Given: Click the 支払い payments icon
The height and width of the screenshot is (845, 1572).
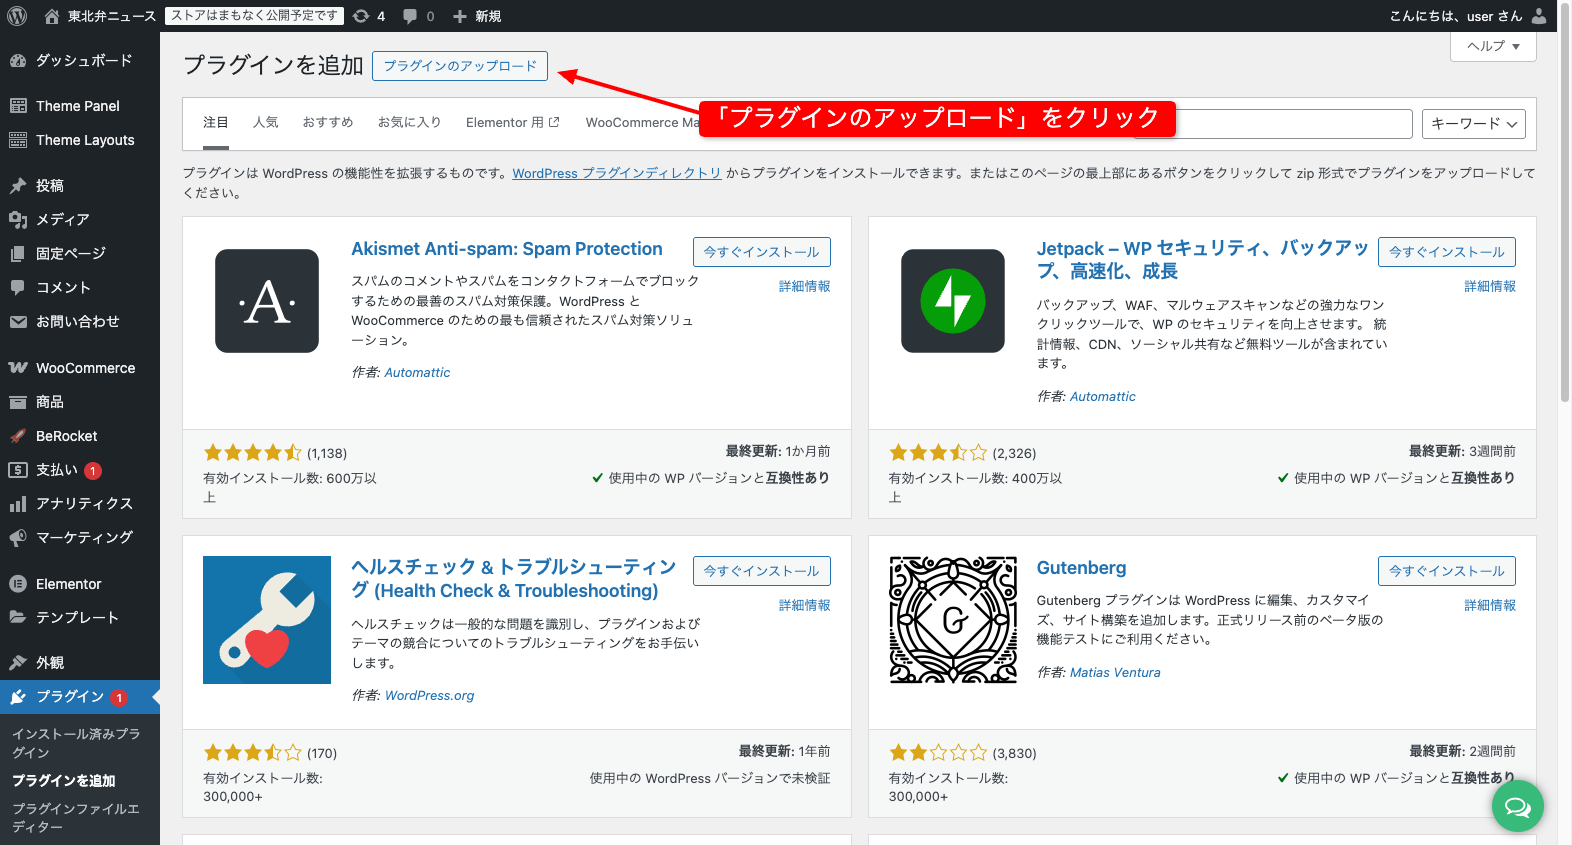Looking at the screenshot, I should (x=18, y=470).
